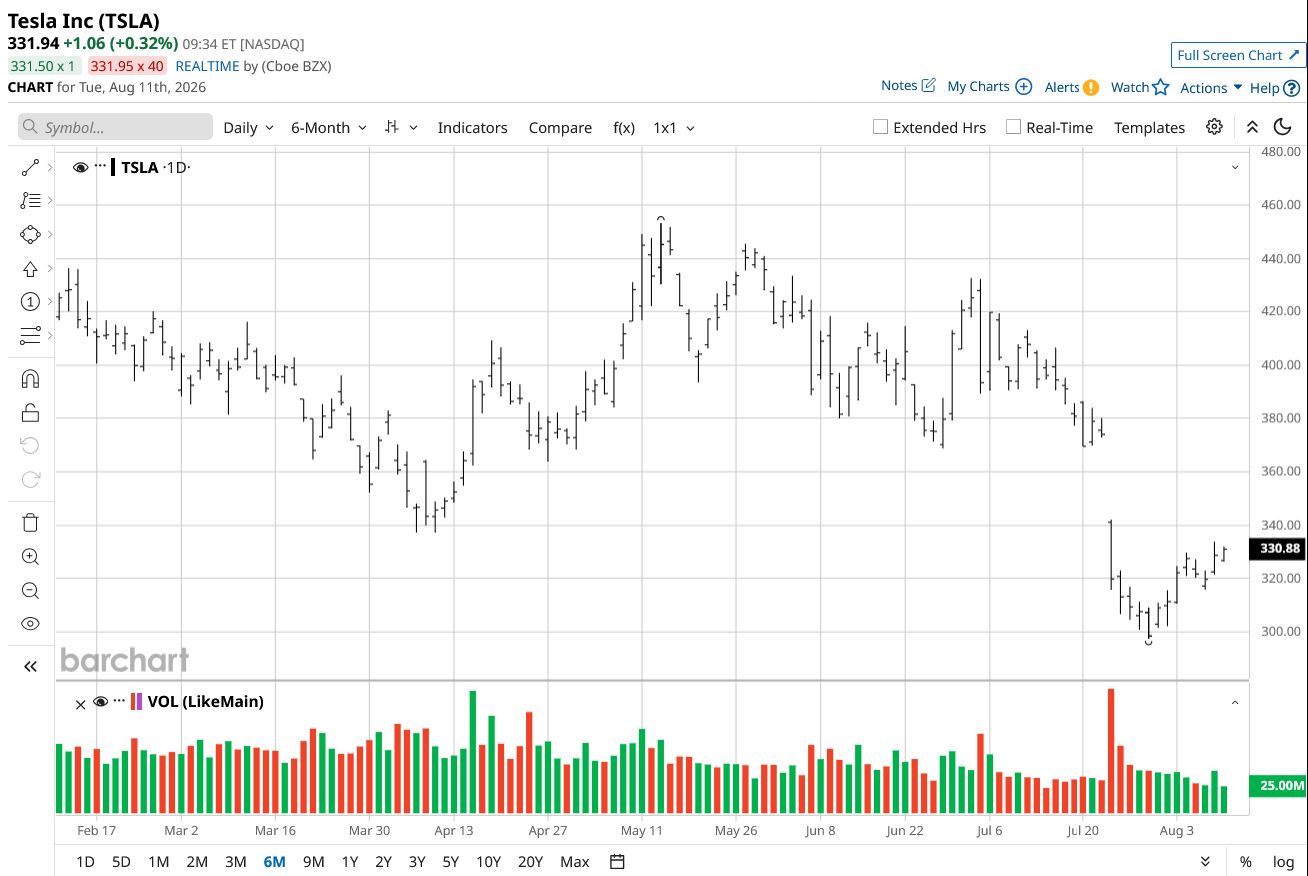The height and width of the screenshot is (876, 1308).
Task: Collapse the left drawing toolbar
Action: pyautogui.click(x=30, y=667)
